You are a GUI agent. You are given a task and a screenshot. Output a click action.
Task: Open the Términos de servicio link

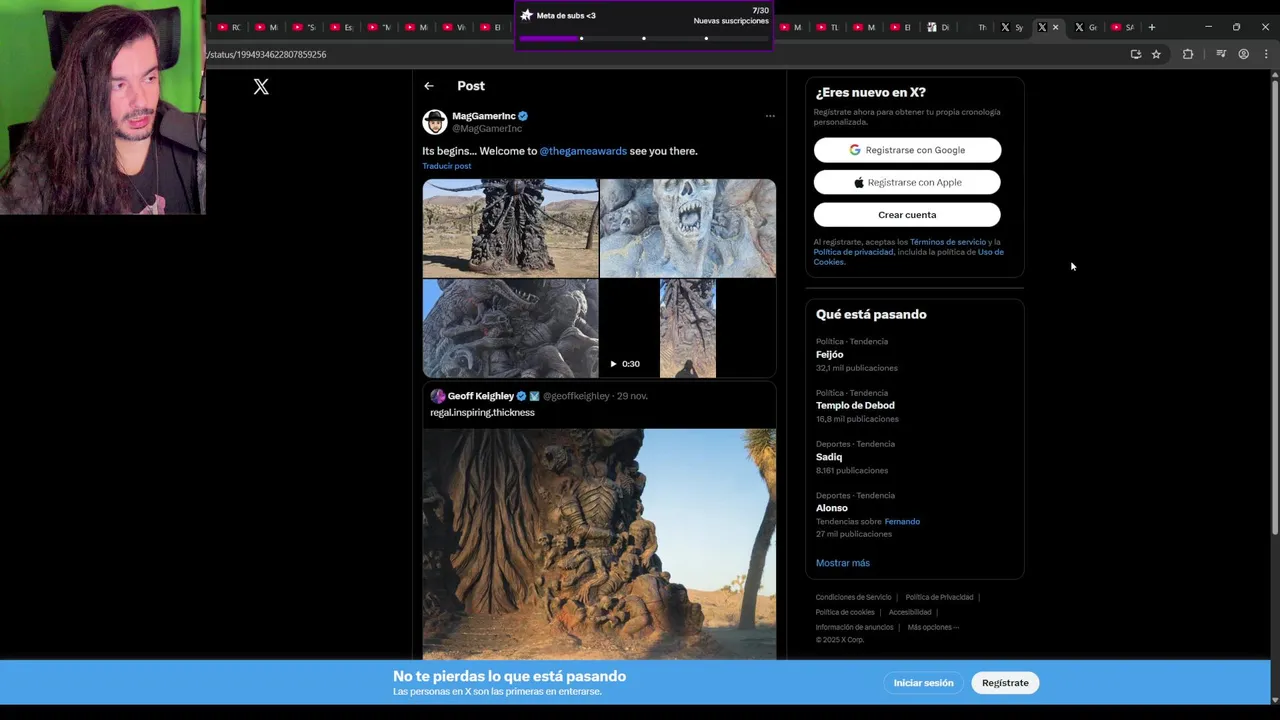[x=948, y=242]
